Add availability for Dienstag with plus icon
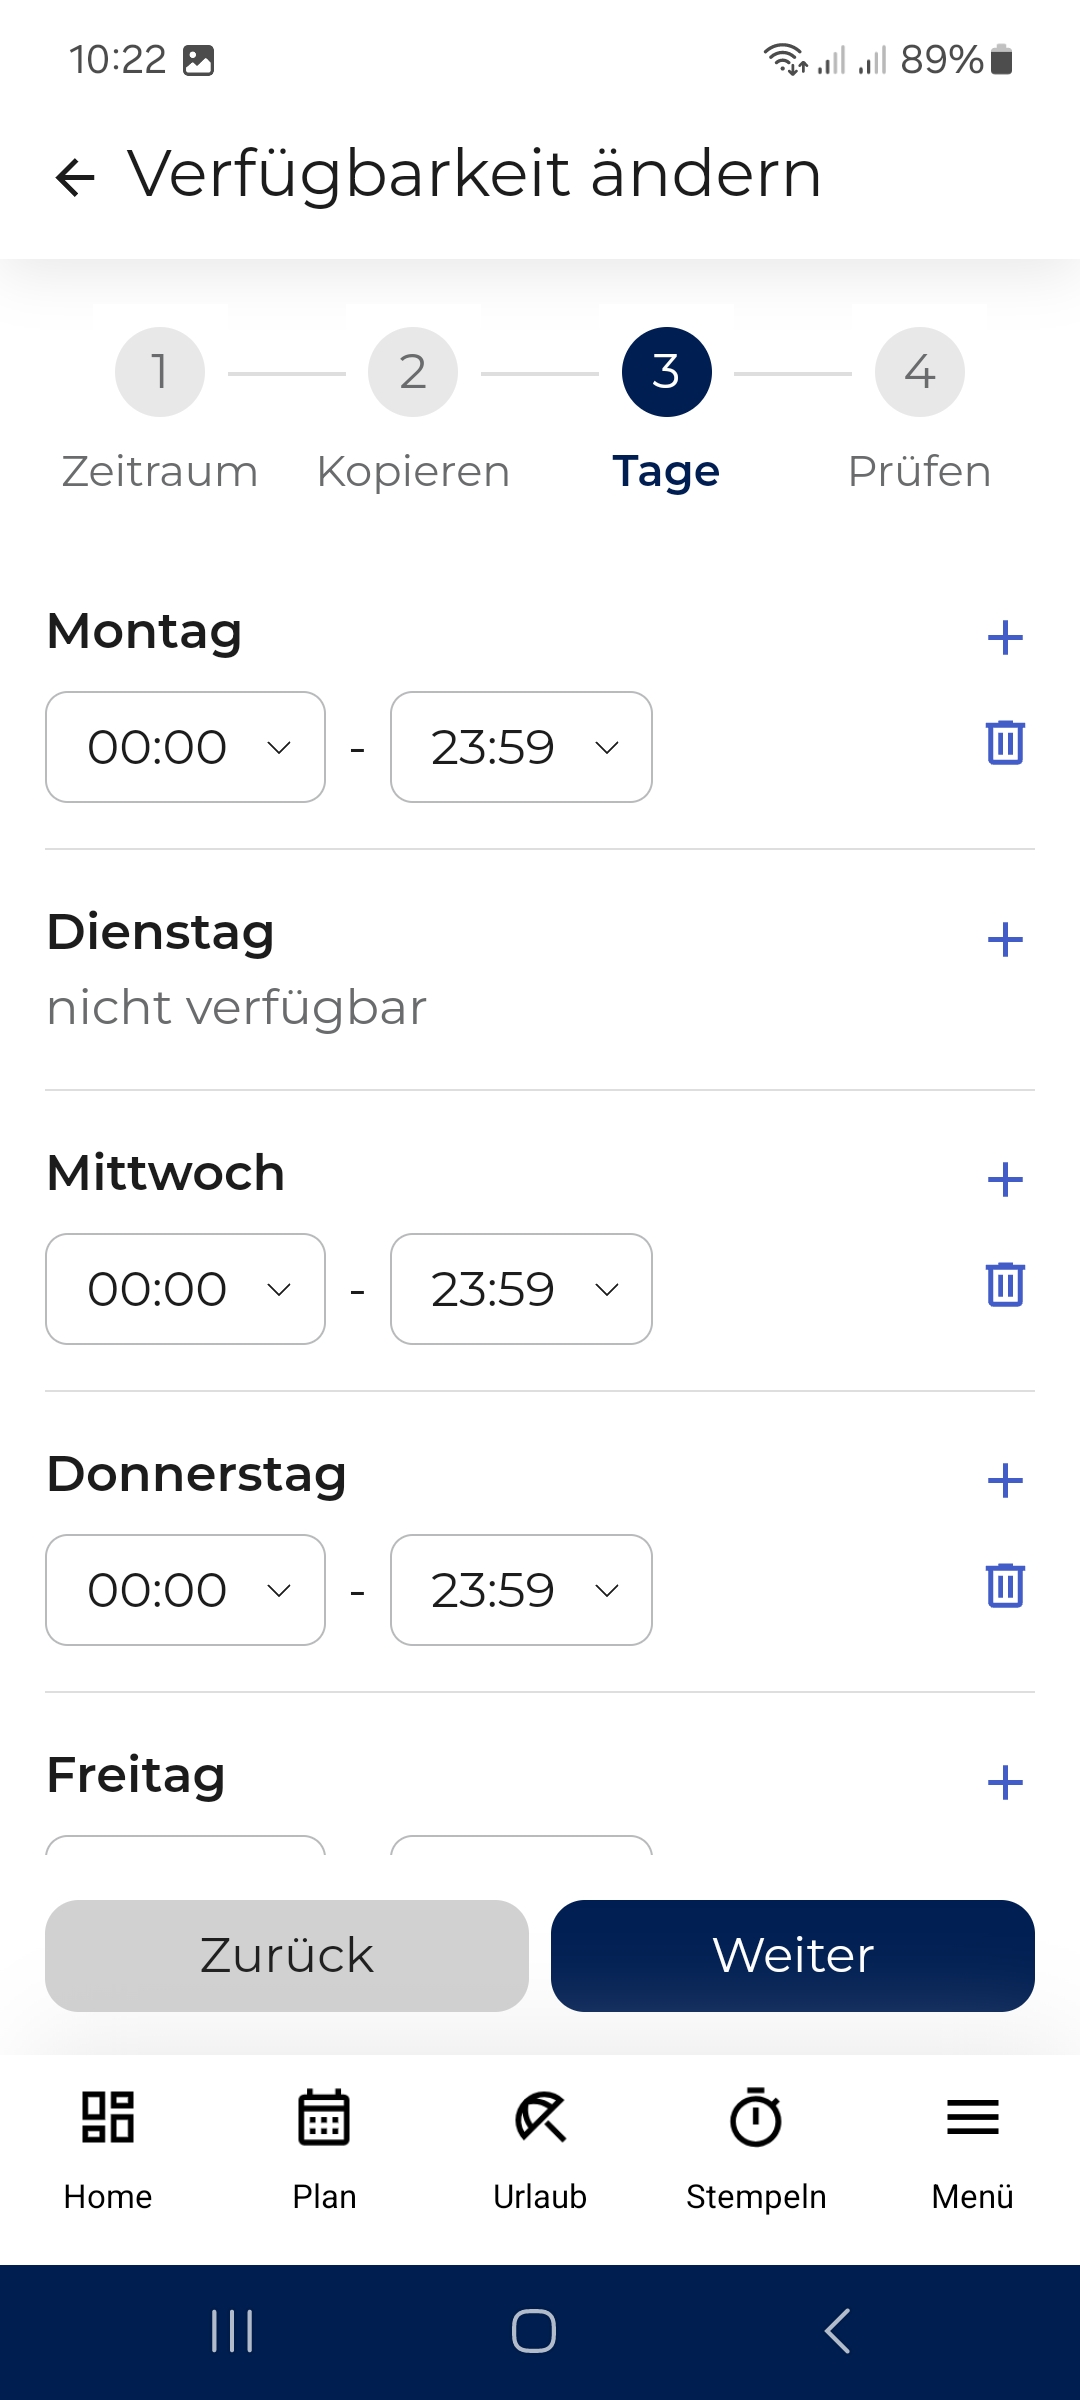1080x2400 pixels. click(1005, 940)
